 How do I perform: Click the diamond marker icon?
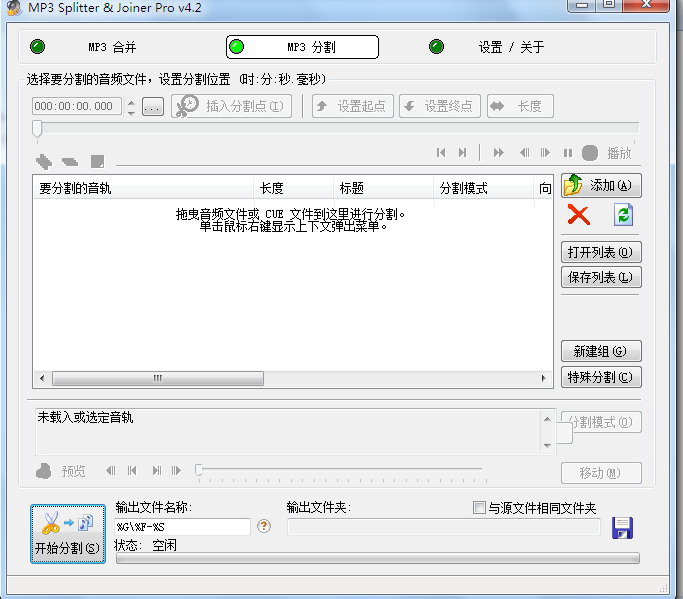point(44,162)
